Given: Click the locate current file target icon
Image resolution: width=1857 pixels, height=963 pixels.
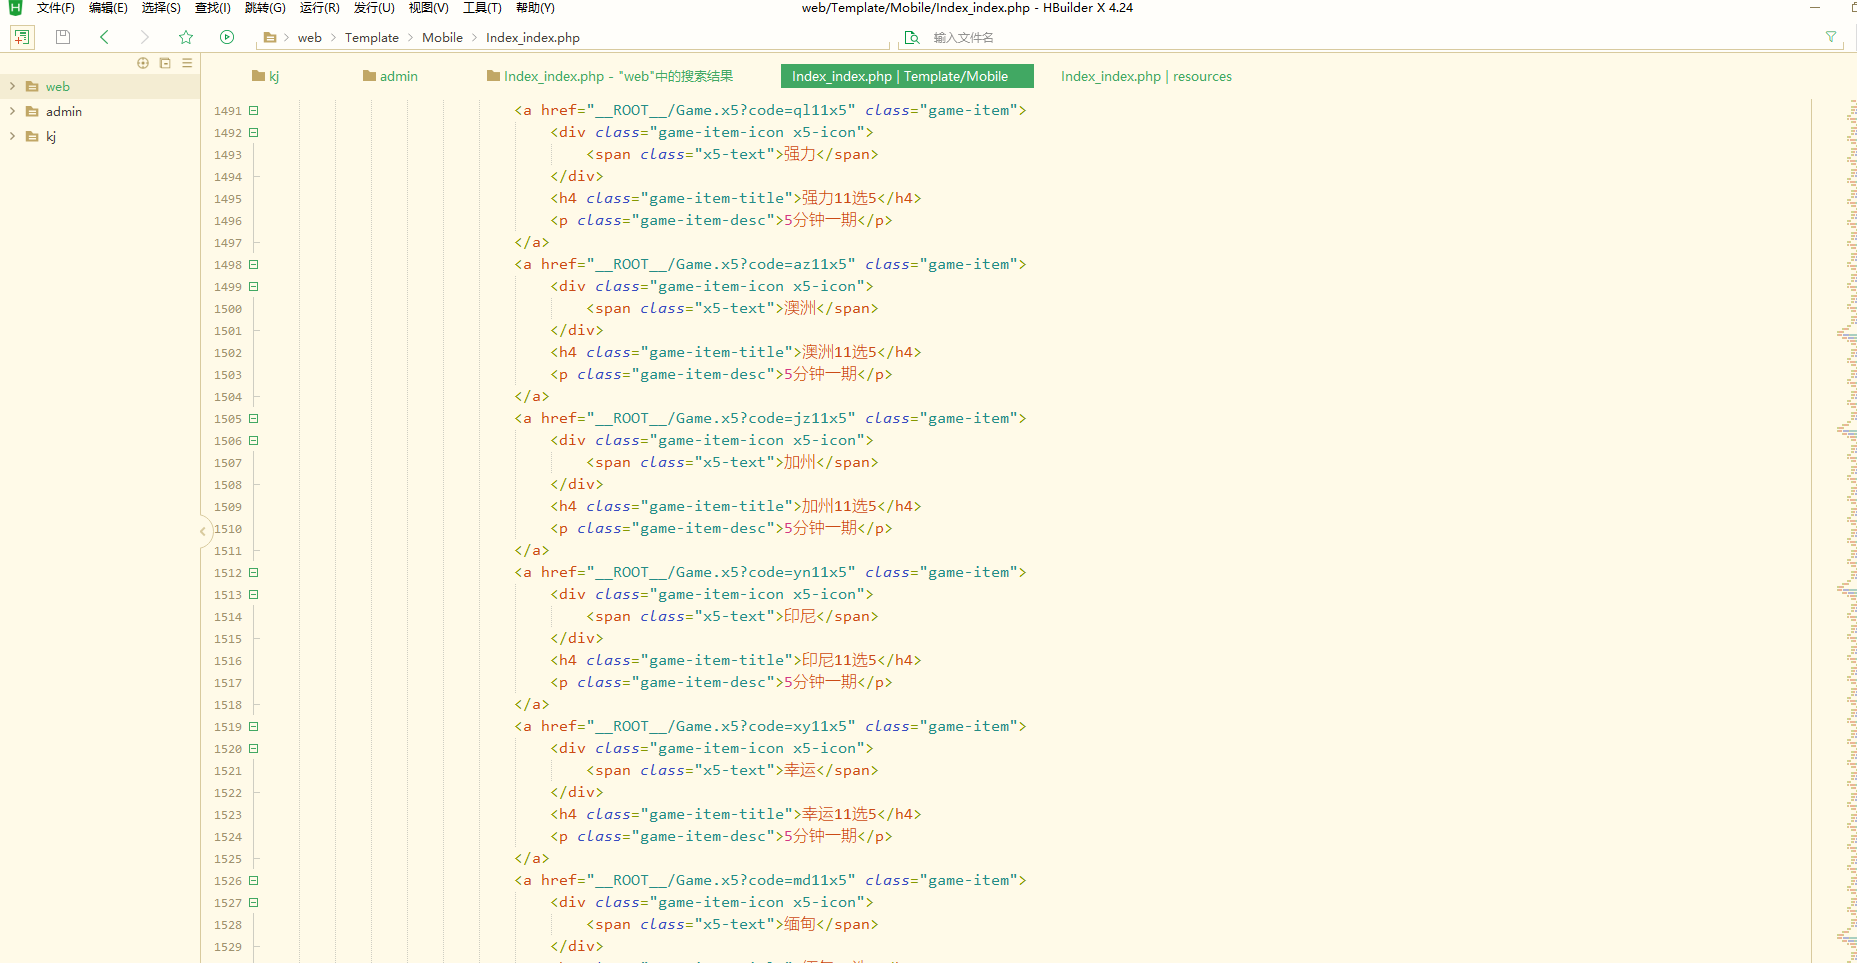Looking at the screenshot, I should pos(143,63).
